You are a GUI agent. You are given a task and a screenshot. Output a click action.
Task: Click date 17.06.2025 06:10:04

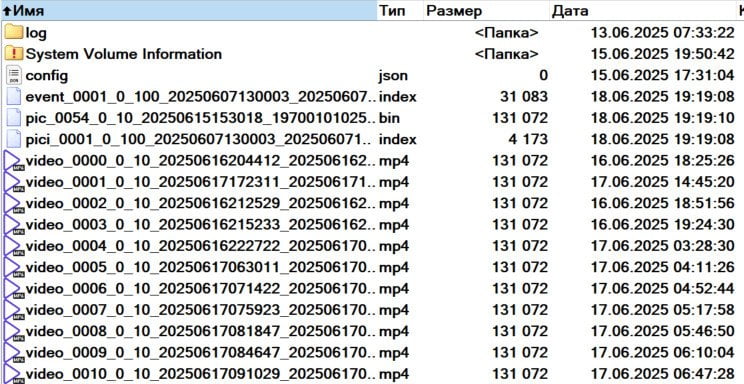[x=662, y=353]
